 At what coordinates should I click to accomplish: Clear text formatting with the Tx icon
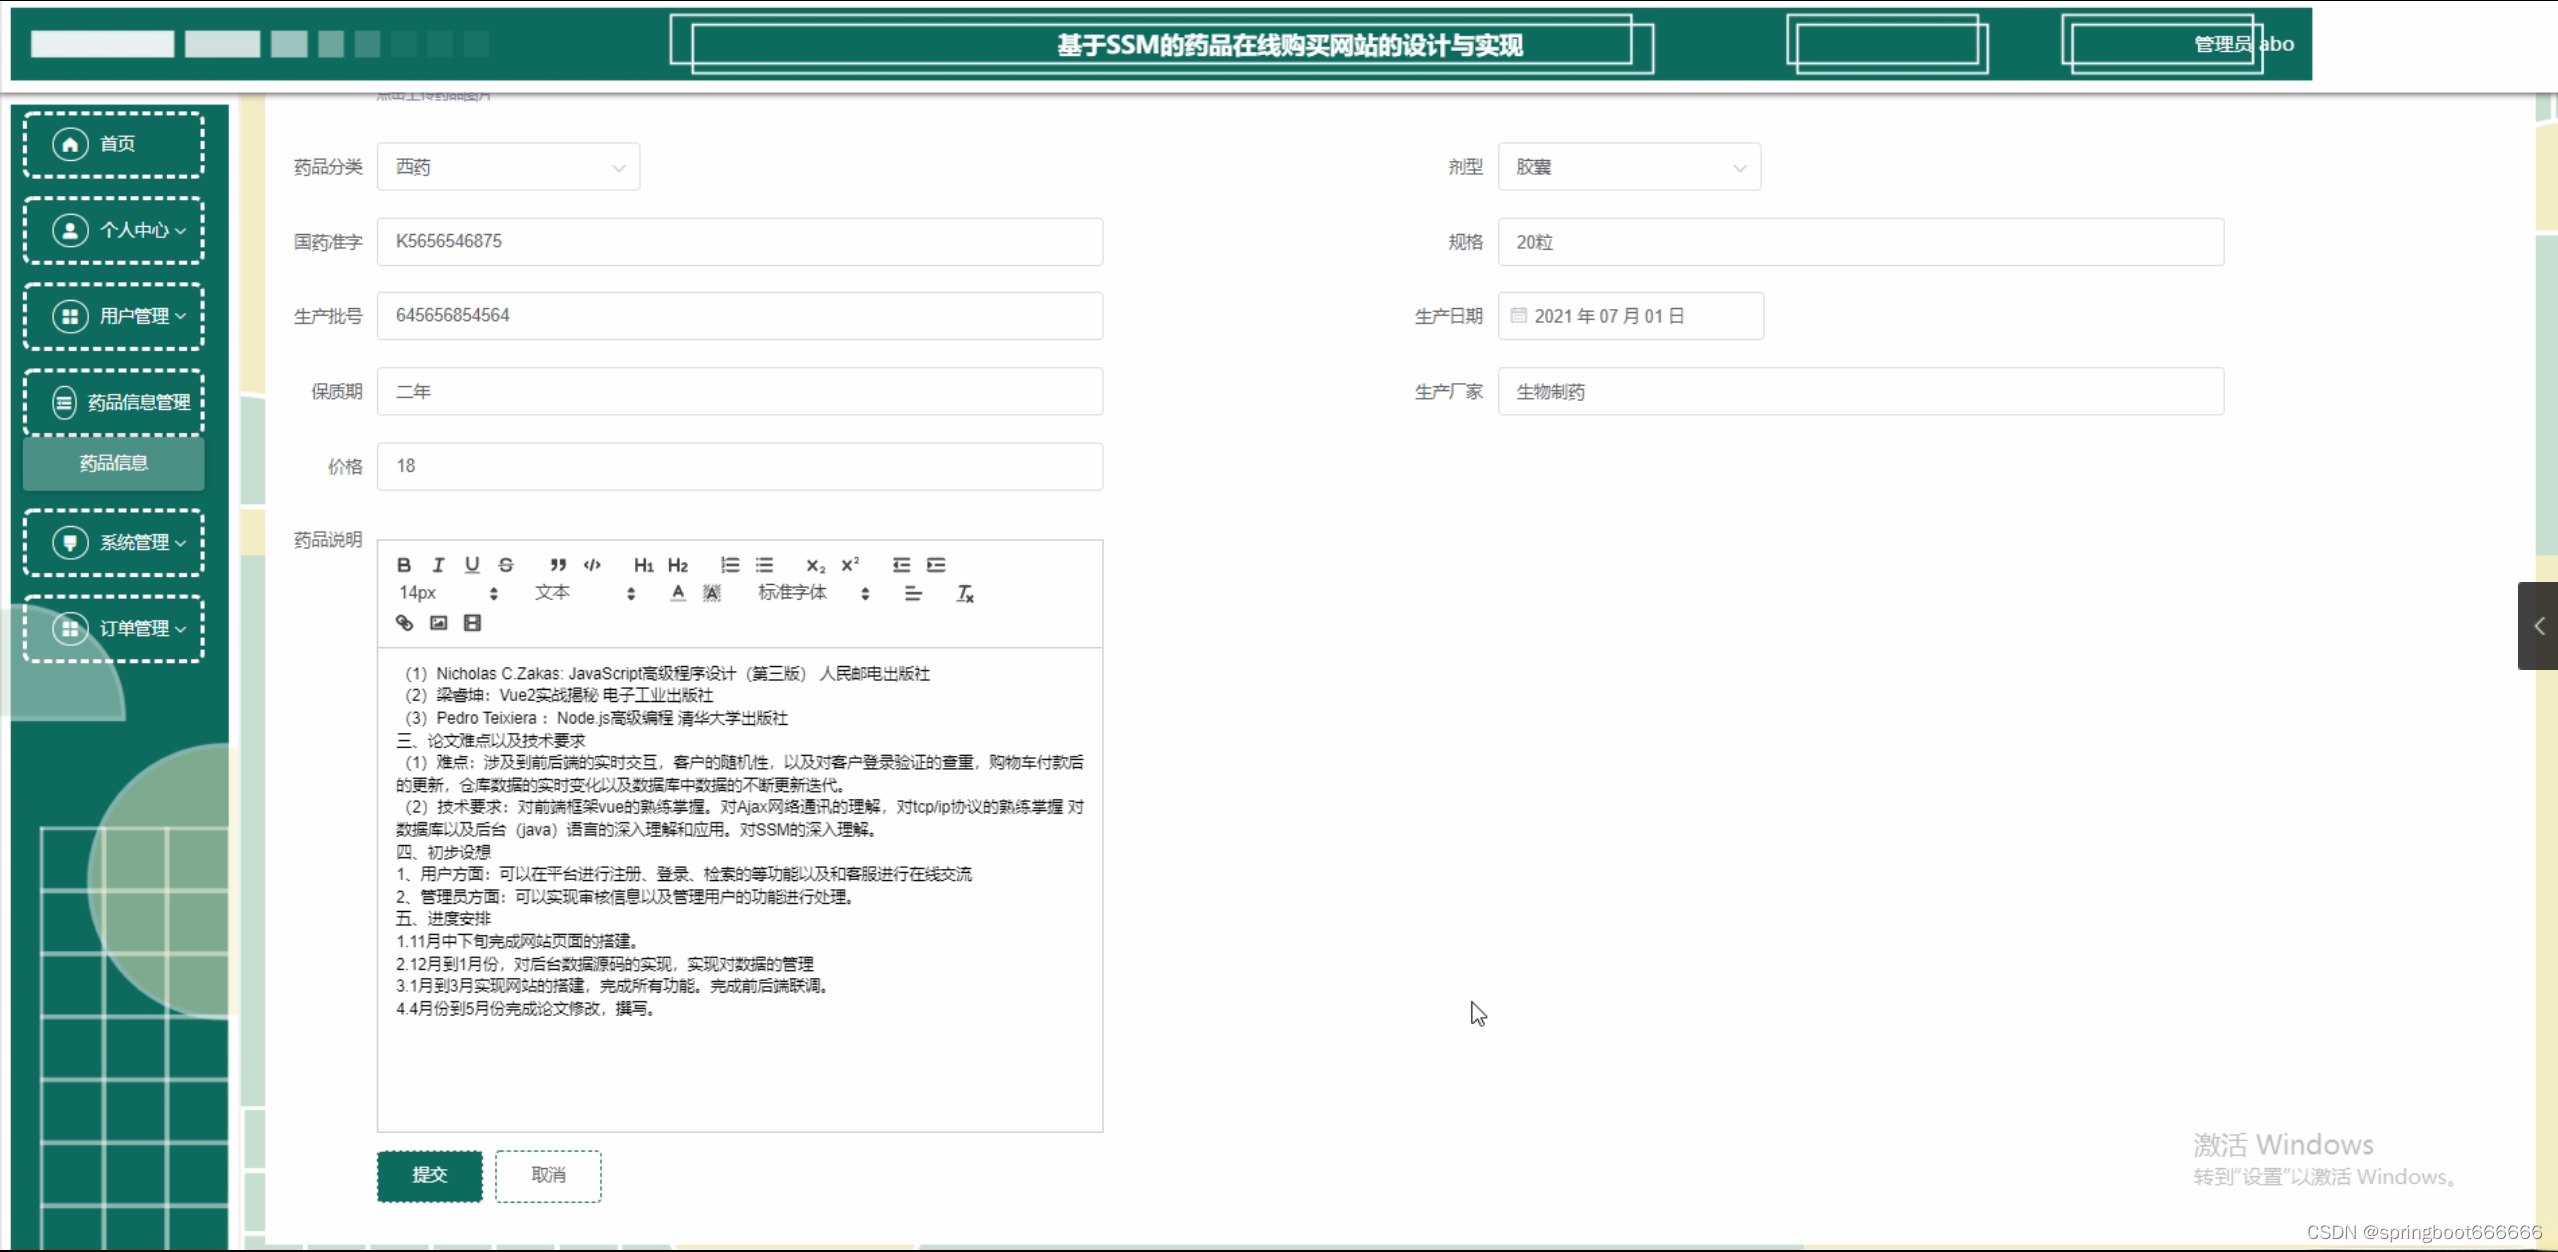pyautogui.click(x=965, y=594)
